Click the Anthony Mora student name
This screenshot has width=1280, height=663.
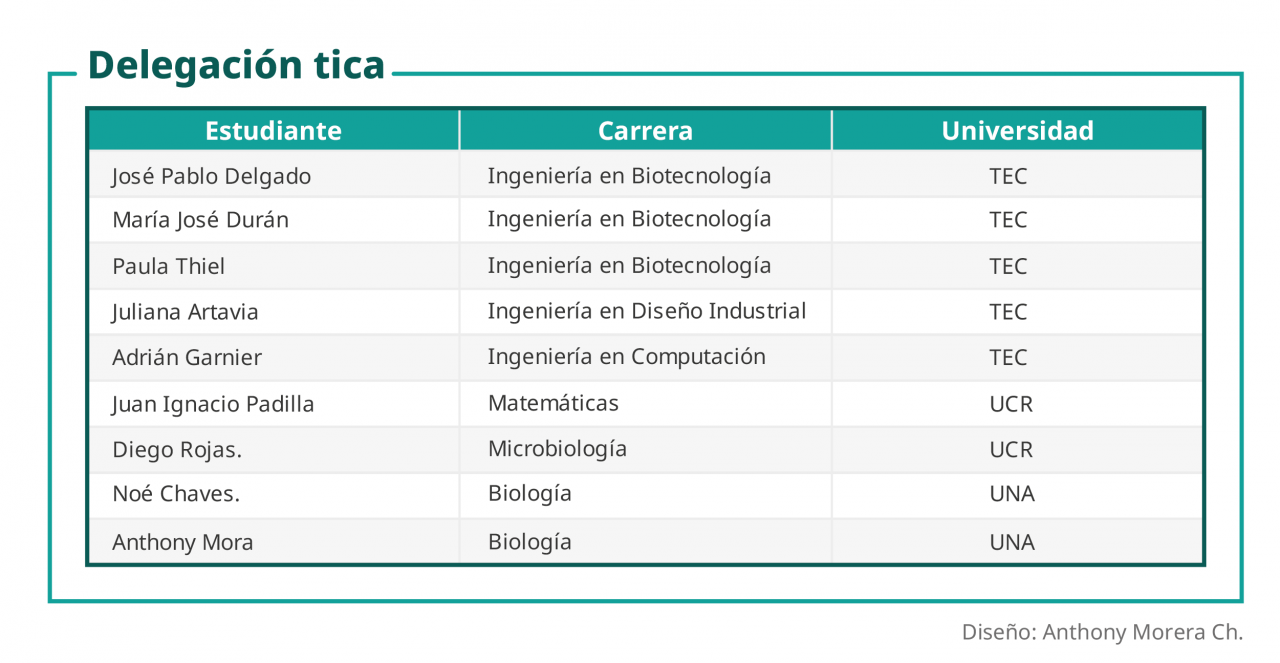182,543
